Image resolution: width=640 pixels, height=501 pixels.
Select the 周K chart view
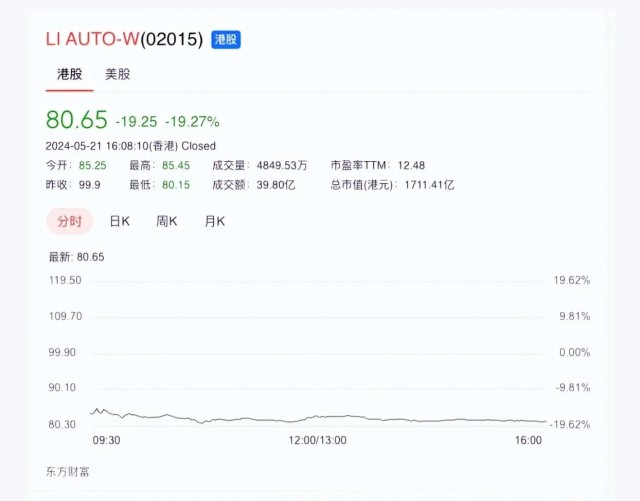coord(167,221)
